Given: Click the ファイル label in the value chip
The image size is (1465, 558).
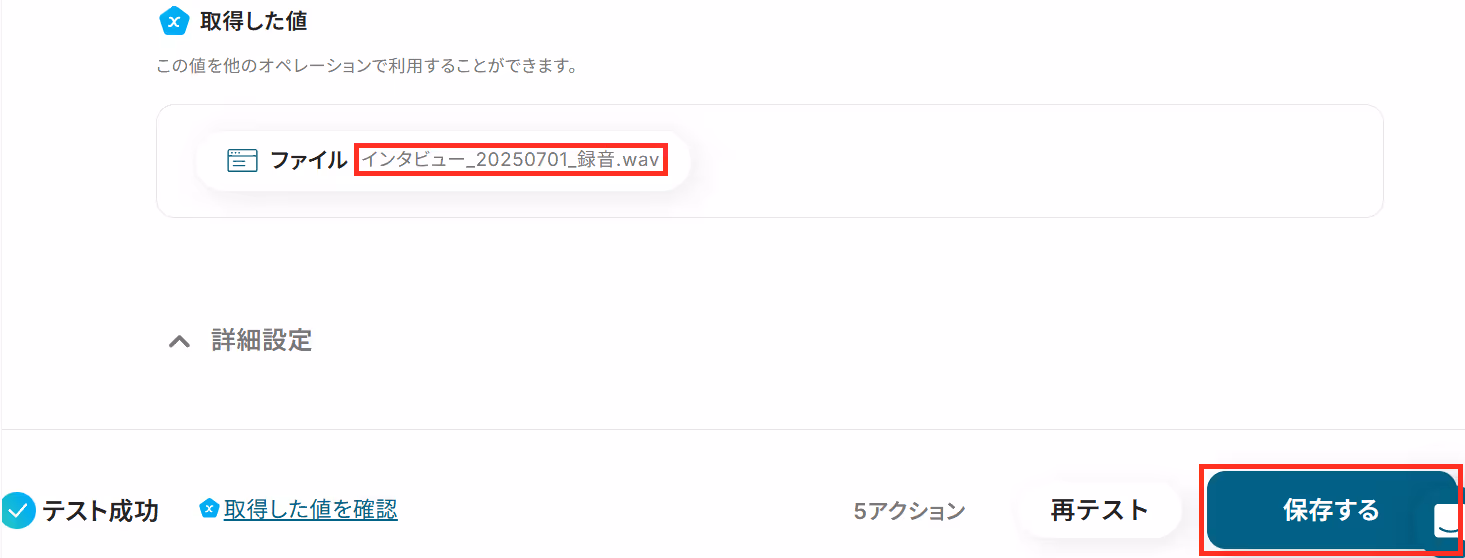Looking at the screenshot, I should click(x=309, y=160).
